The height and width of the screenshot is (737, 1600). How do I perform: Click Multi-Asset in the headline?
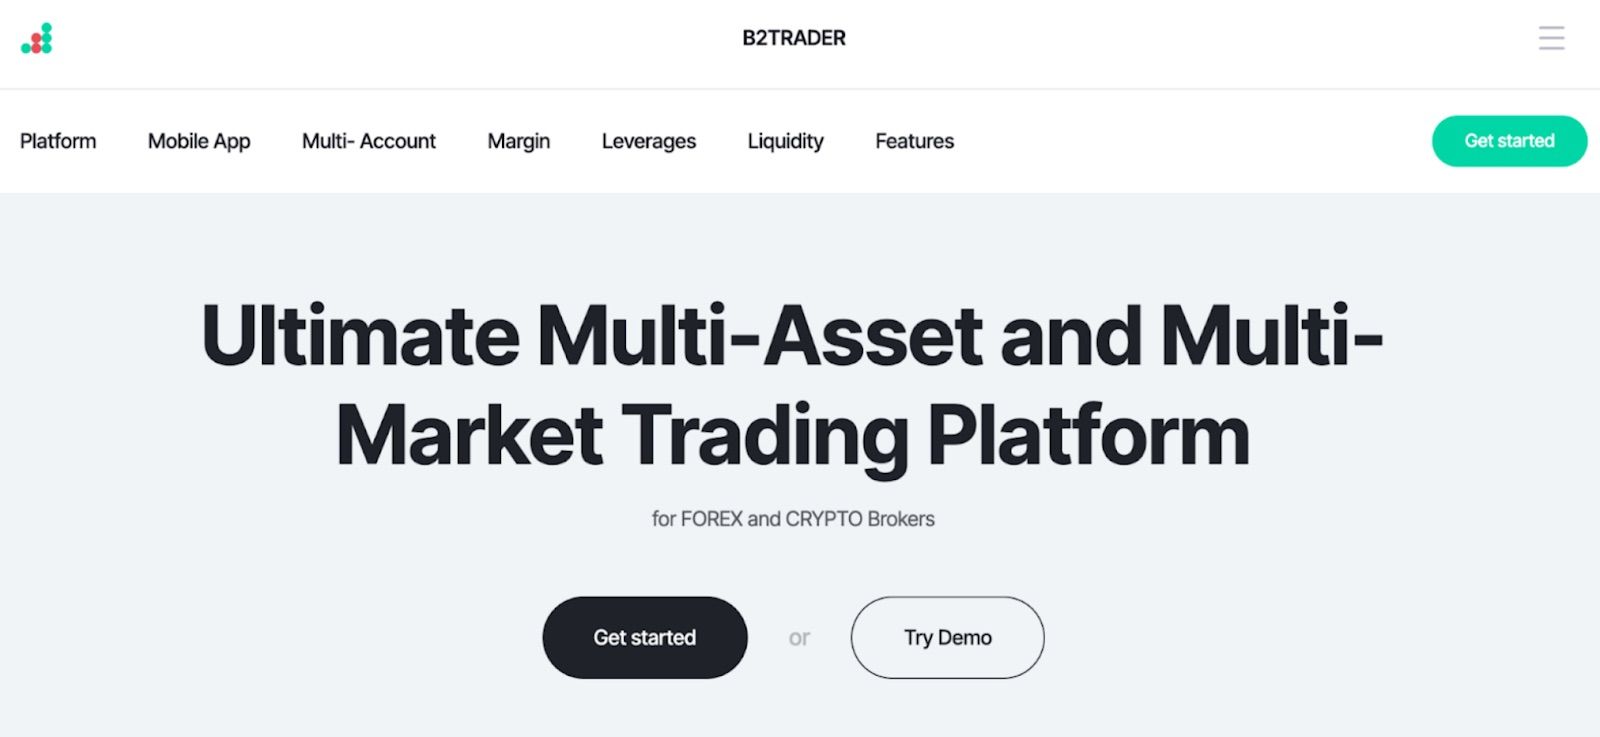click(760, 335)
